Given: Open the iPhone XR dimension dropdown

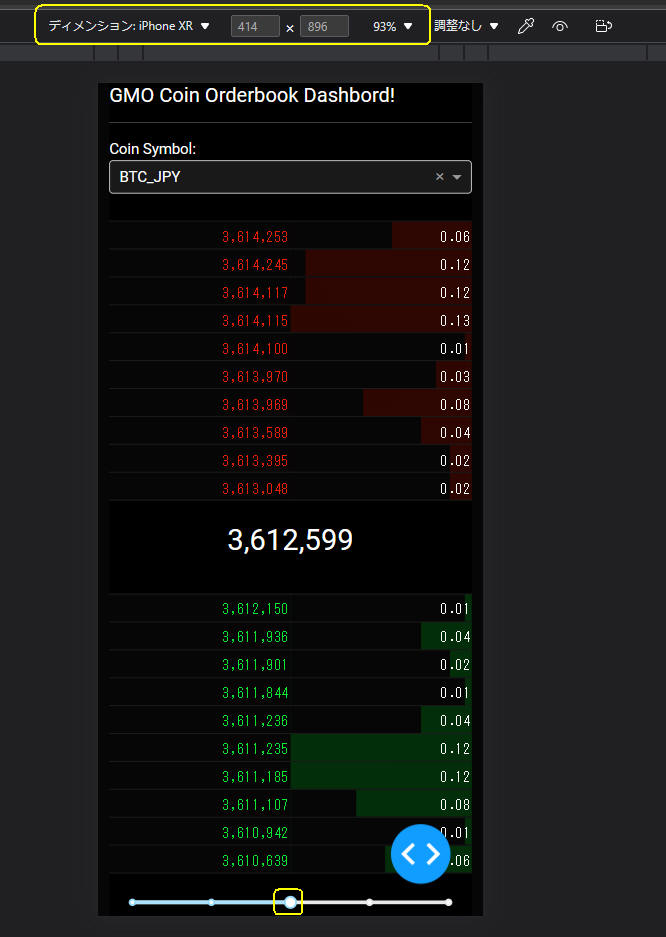Looking at the screenshot, I should pyautogui.click(x=128, y=26).
